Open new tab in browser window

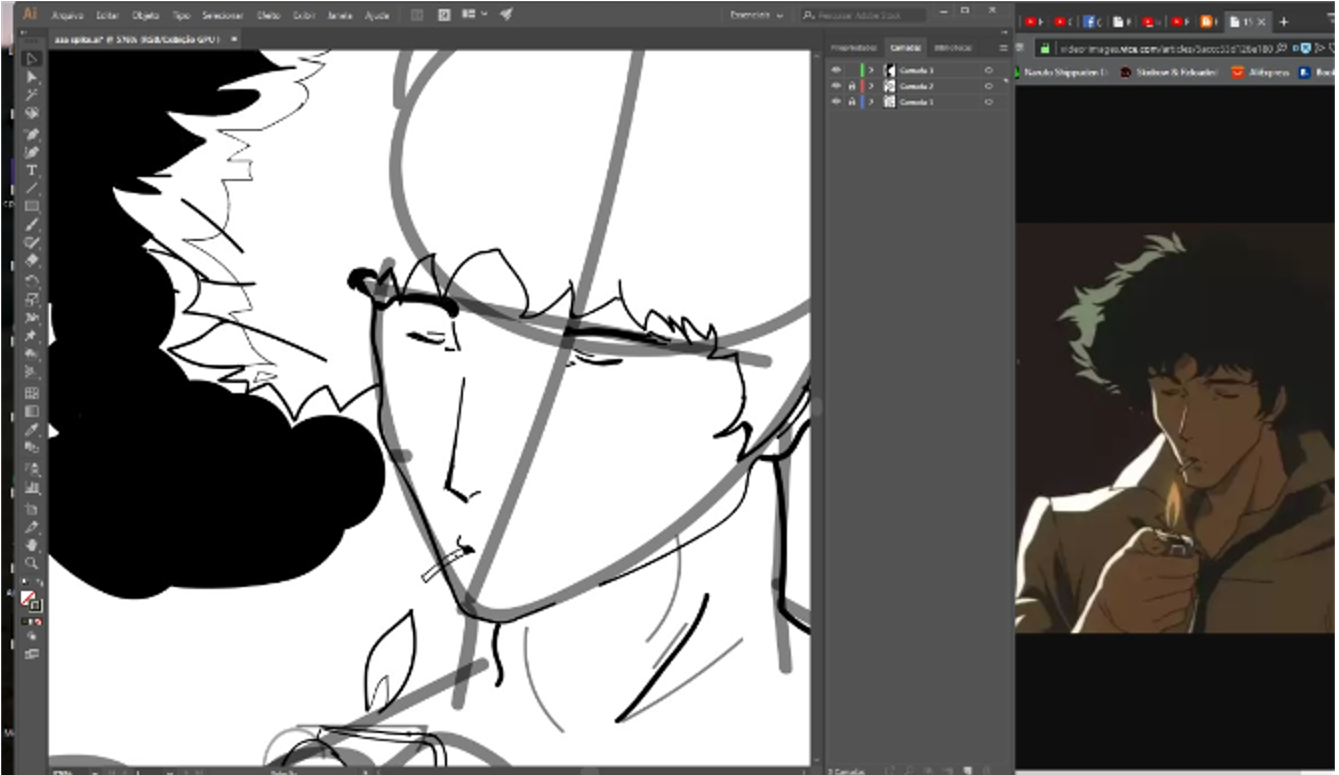coord(1284,21)
